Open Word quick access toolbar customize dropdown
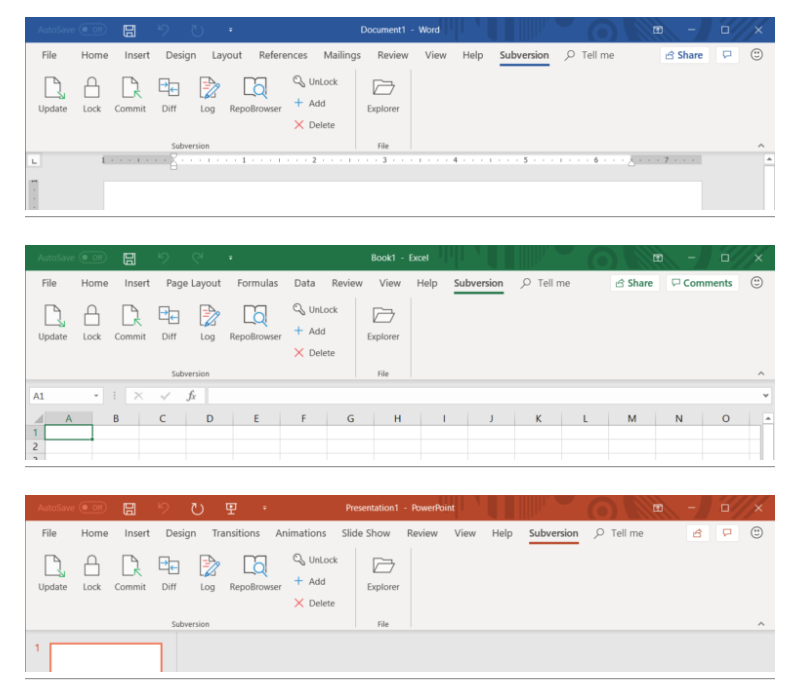812x693 pixels. pos(230,30)
